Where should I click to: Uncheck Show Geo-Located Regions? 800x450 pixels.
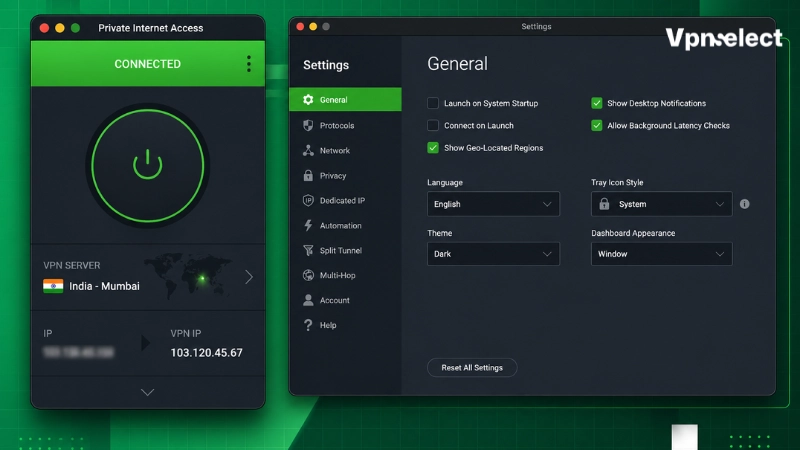tap(433, 147)
